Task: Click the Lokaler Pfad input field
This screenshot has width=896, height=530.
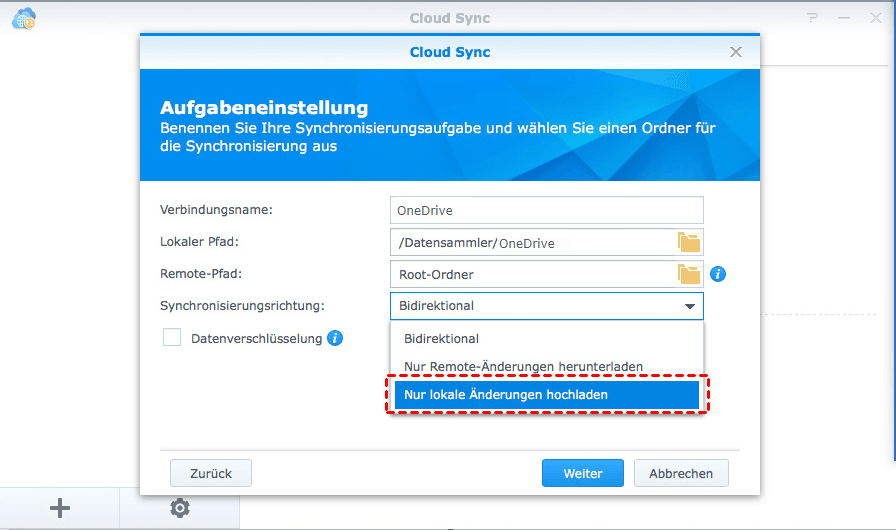Action: tap(532, 242)
